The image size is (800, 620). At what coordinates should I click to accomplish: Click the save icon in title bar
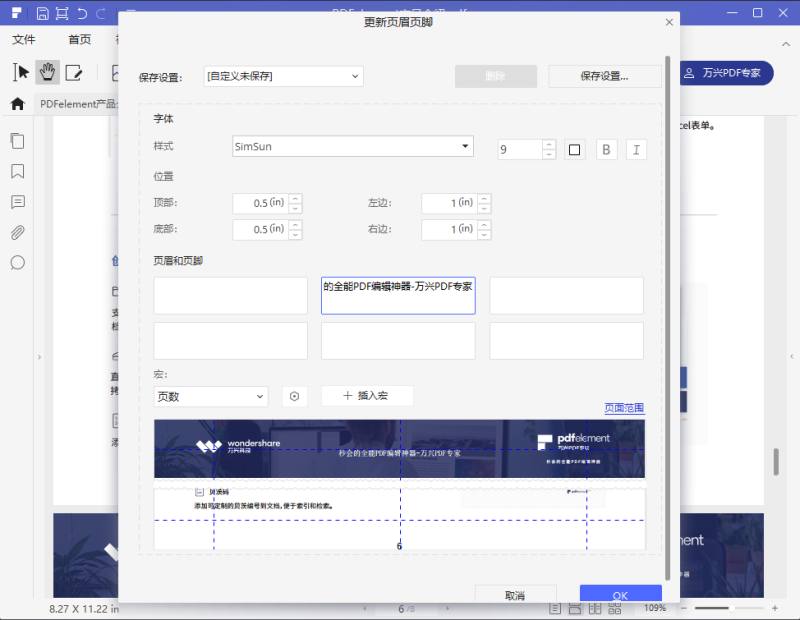click(x=42, y=13)
